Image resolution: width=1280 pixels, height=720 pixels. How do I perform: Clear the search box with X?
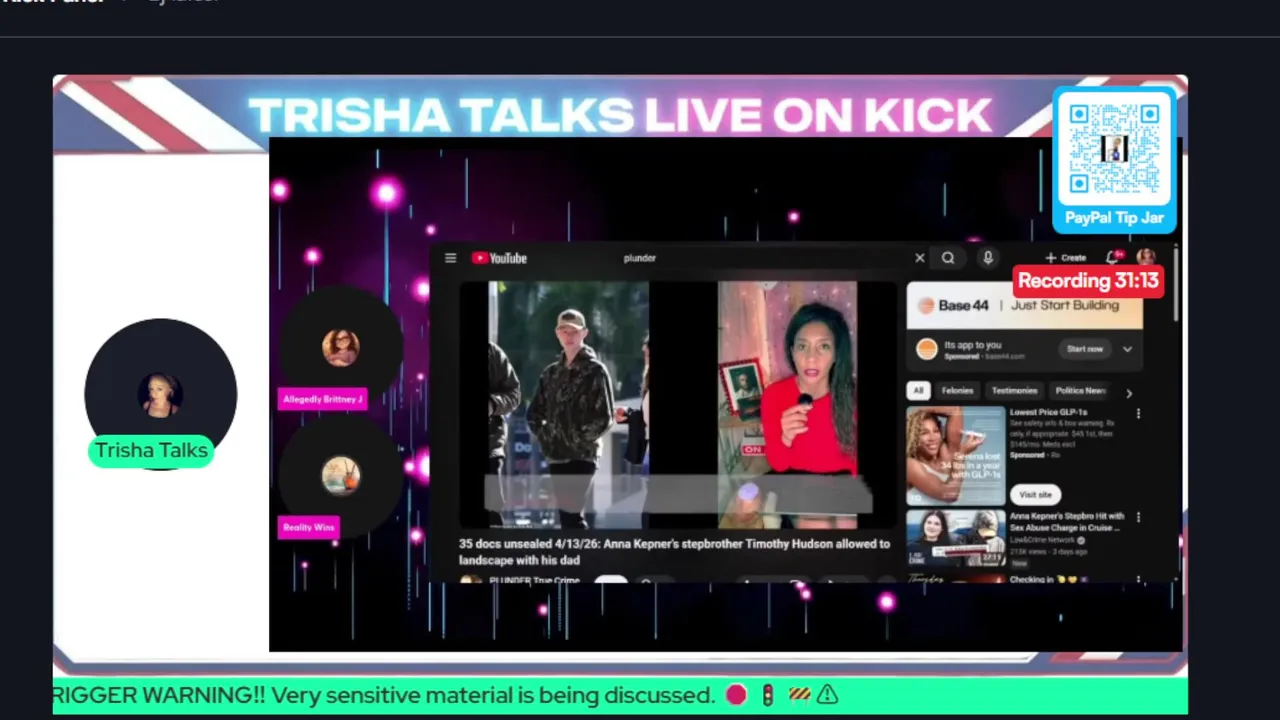[x=920, y=258]
